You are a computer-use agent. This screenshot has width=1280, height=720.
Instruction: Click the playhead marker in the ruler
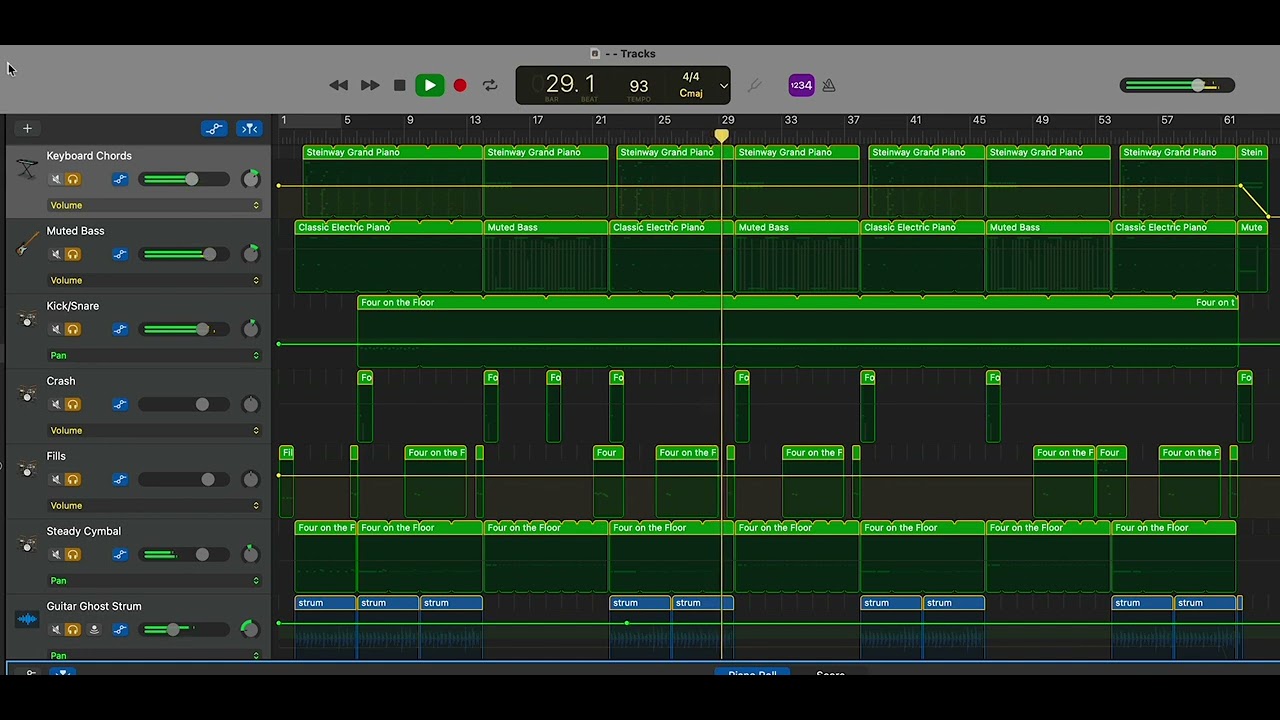(x=721, y=135)
